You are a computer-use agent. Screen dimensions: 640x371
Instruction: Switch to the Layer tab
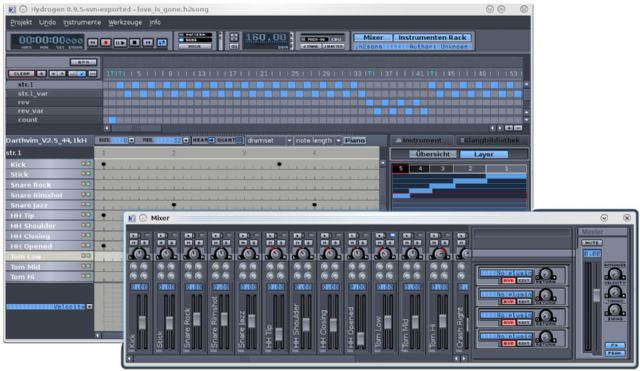click(x=484, y=154)
